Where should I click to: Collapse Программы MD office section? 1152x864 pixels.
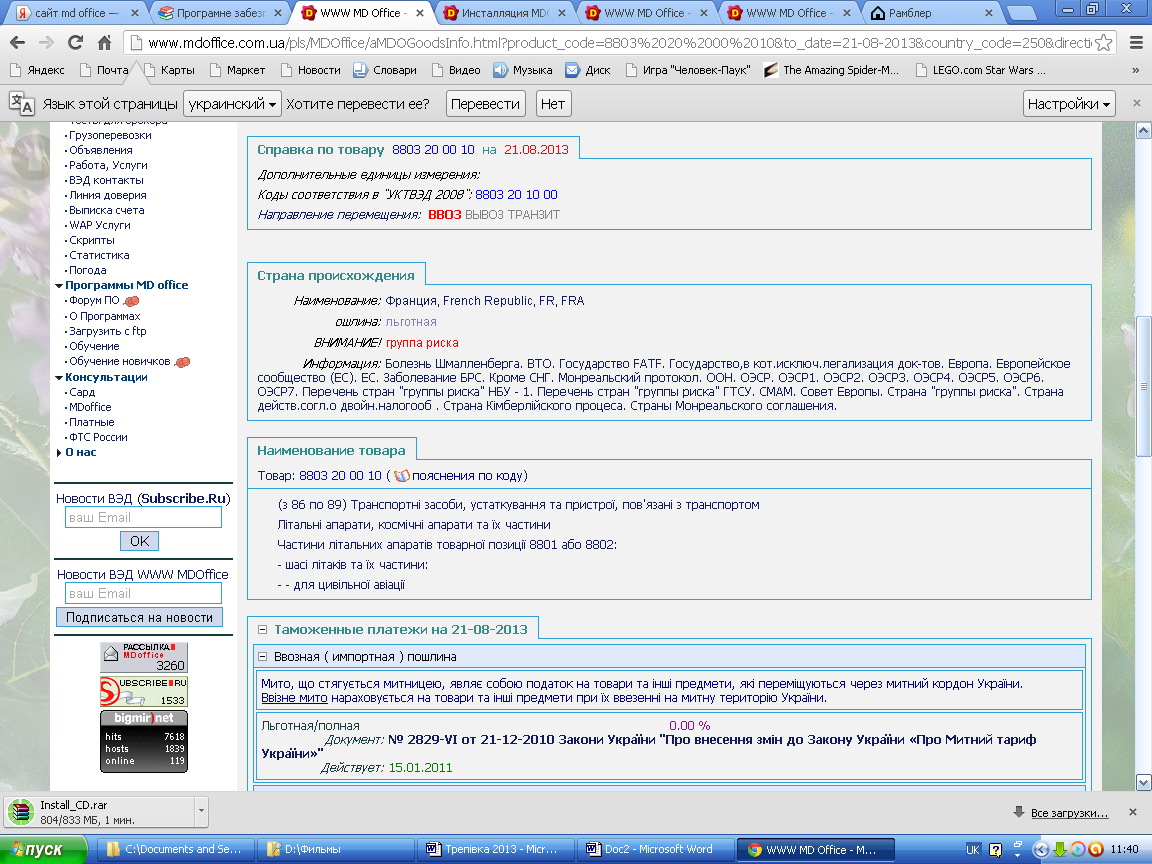[59, 286]
